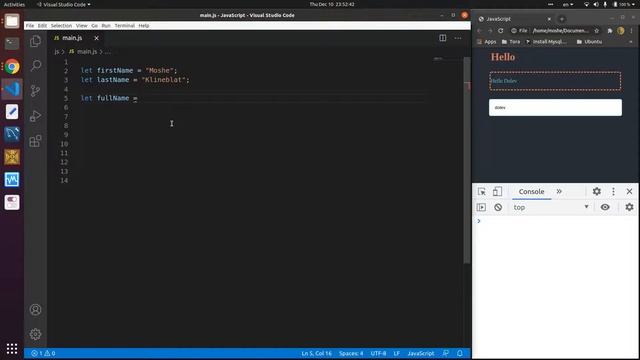Open the Run and Debug view
This screenshot has width=640, height=360.
pos(36,116)
